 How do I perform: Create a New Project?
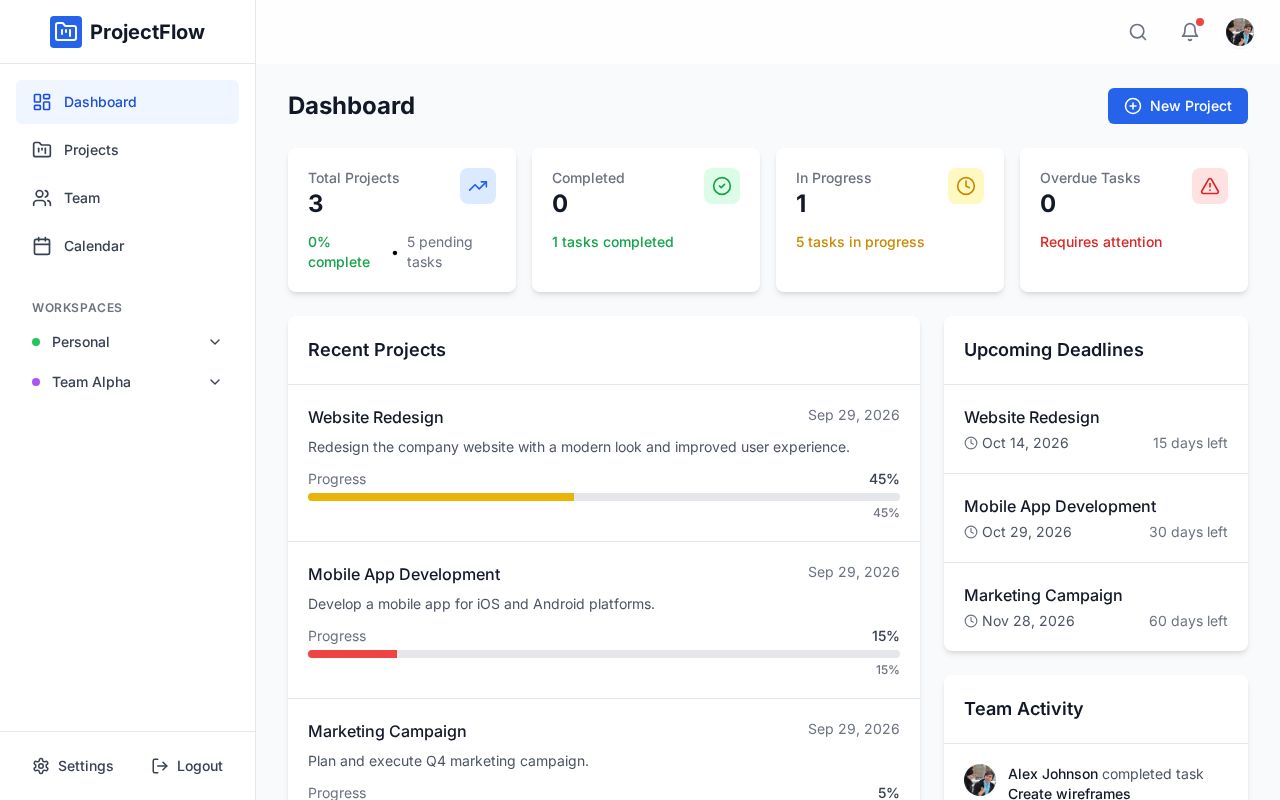[x=1178, y=106]
